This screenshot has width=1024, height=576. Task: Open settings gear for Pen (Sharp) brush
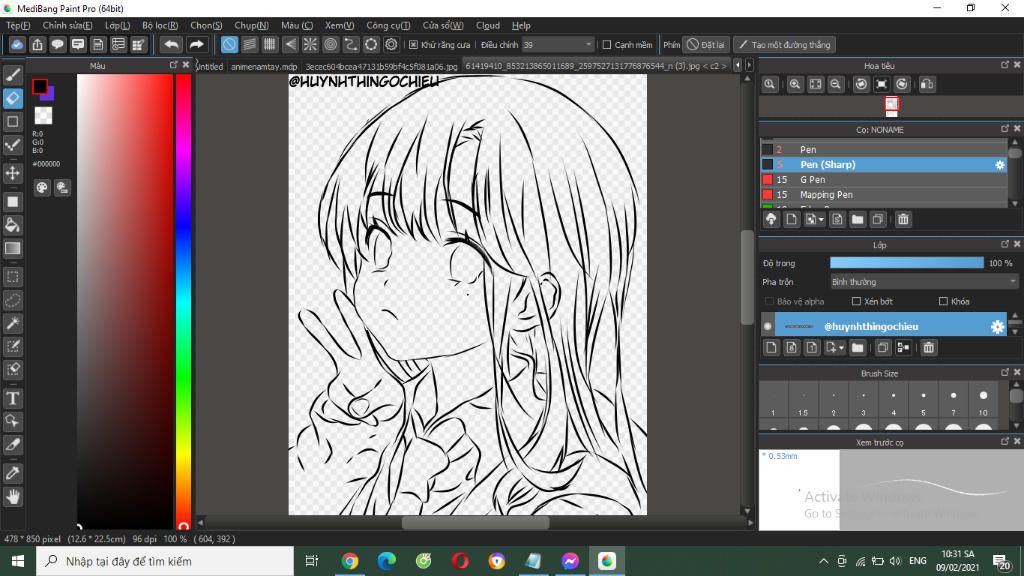pos(999,165)
